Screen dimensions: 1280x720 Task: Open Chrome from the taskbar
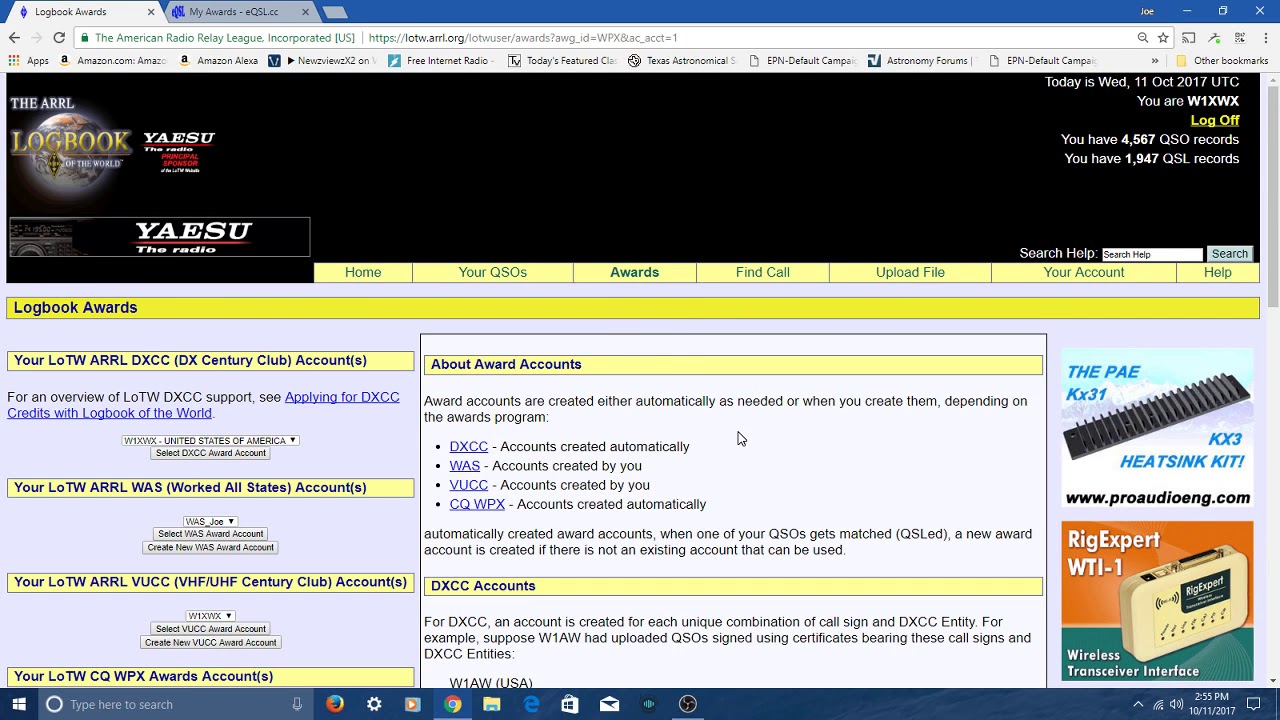452,704
